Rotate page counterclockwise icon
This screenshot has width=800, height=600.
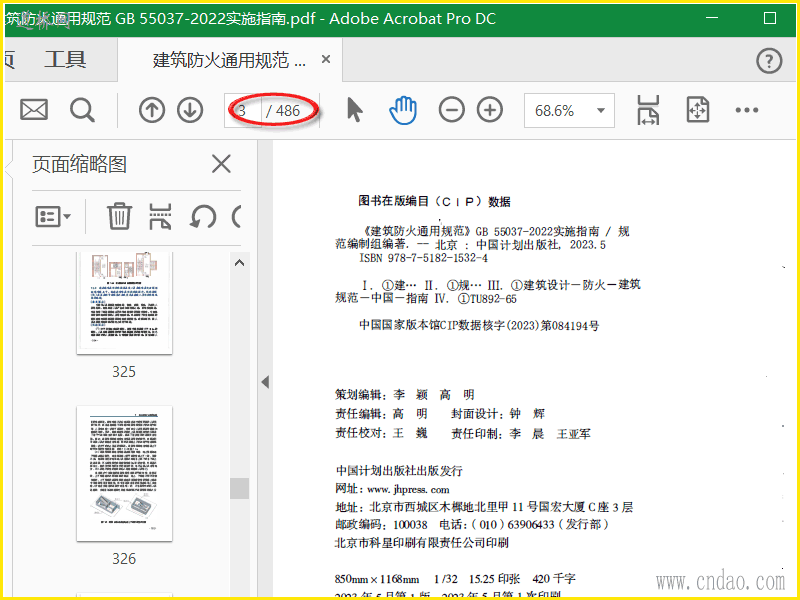[203, 217]
